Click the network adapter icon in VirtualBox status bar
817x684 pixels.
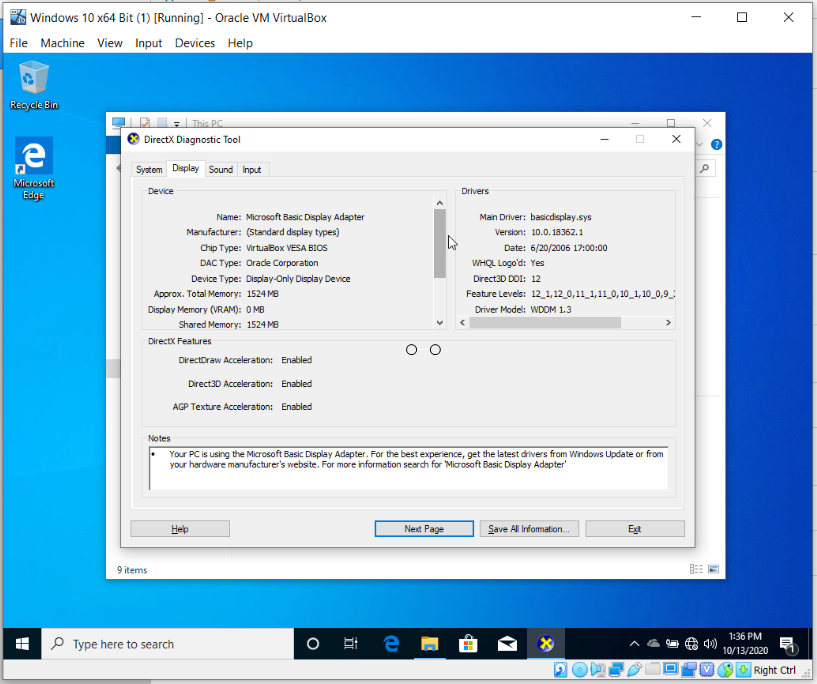tap(614, 669)
